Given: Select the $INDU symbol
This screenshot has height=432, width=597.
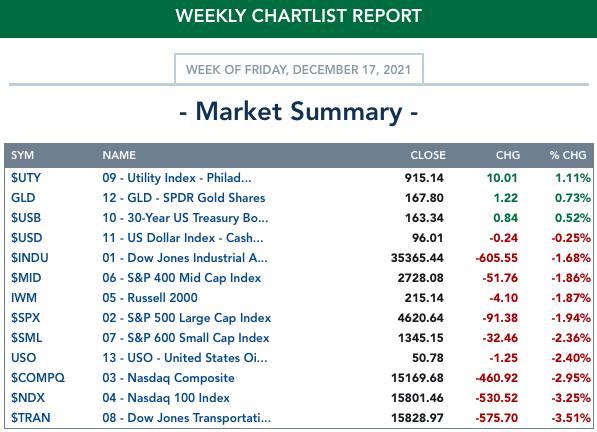Looking at the screenshot, I should (x=29, y=258).
